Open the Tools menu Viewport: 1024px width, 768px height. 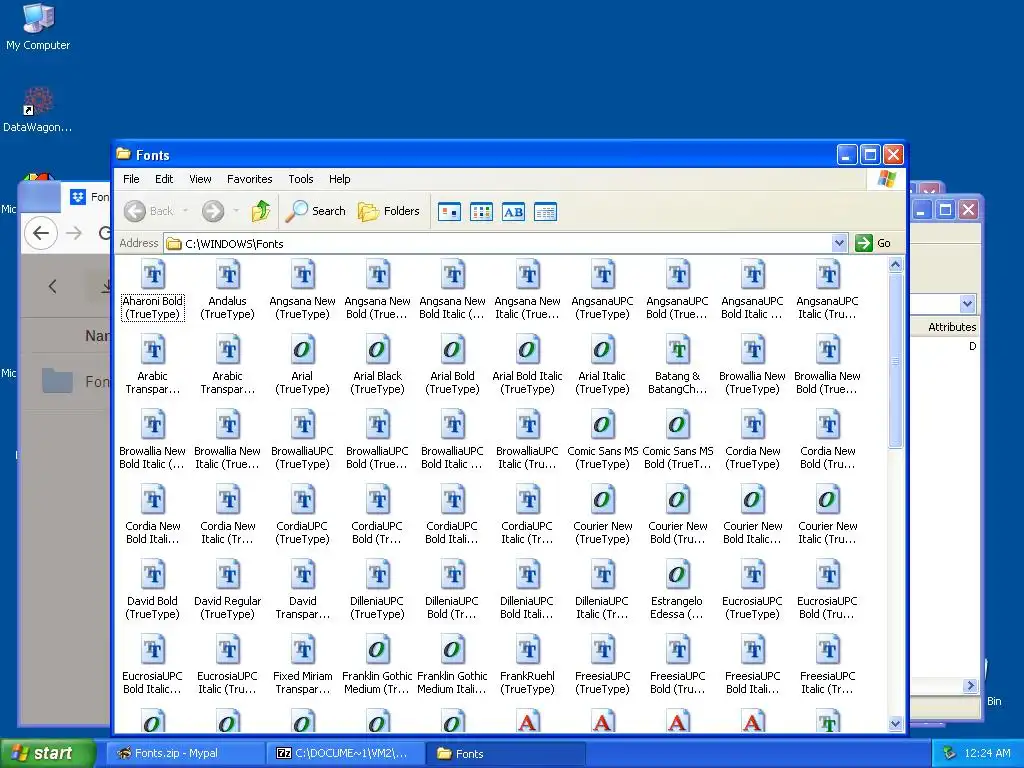pos(301,179)
